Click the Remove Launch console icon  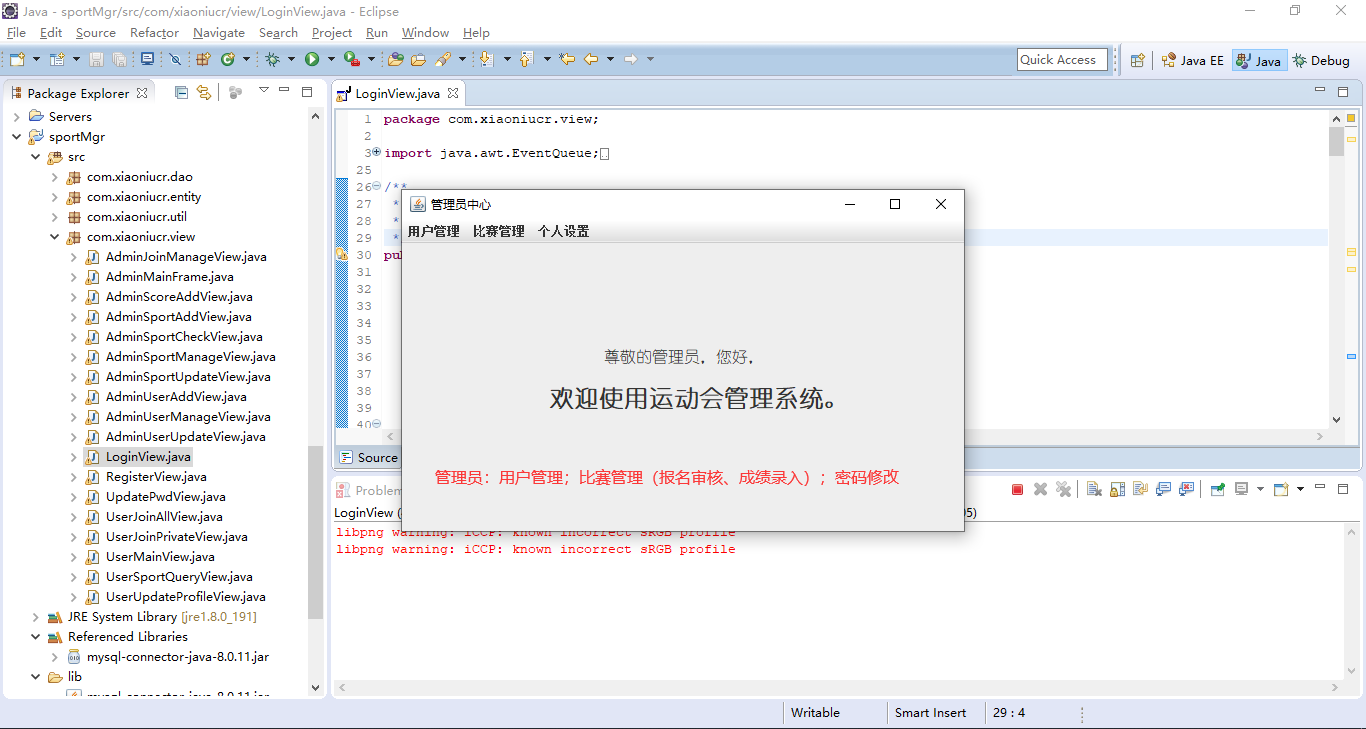tap(1040, 489)
